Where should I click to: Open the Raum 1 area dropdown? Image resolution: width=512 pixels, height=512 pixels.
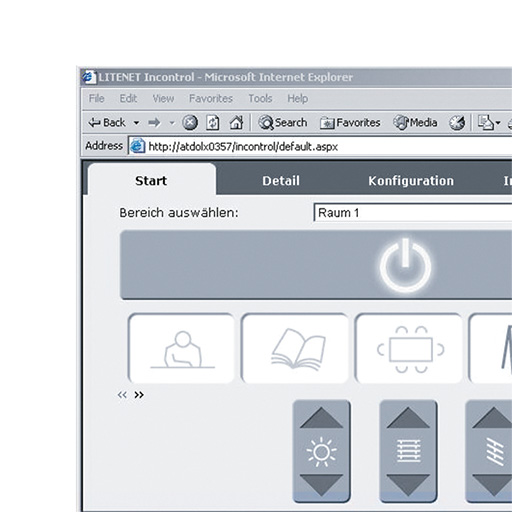click(413, 212)
